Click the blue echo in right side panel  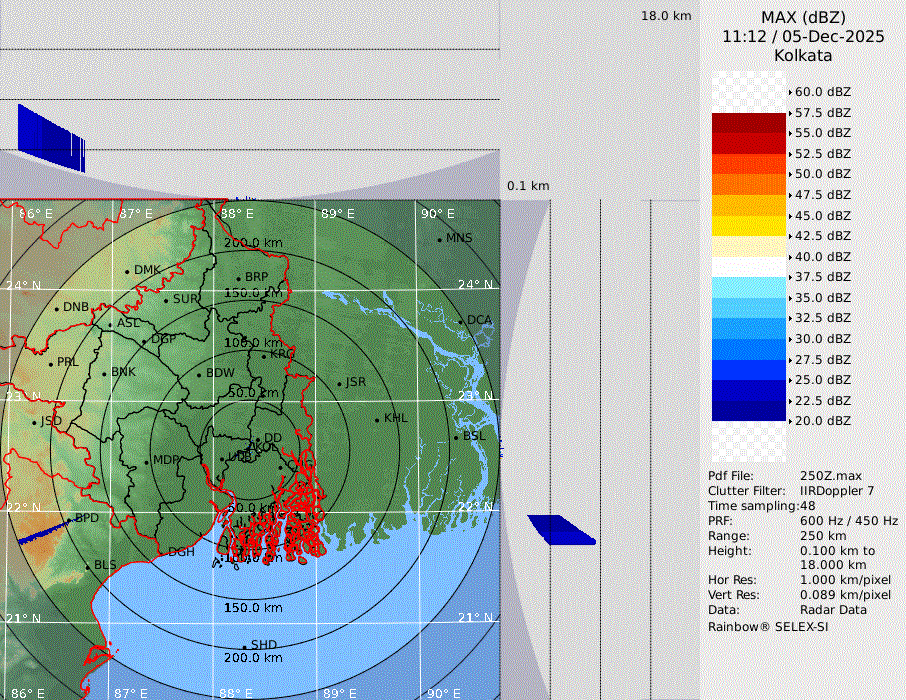point(561,529)
